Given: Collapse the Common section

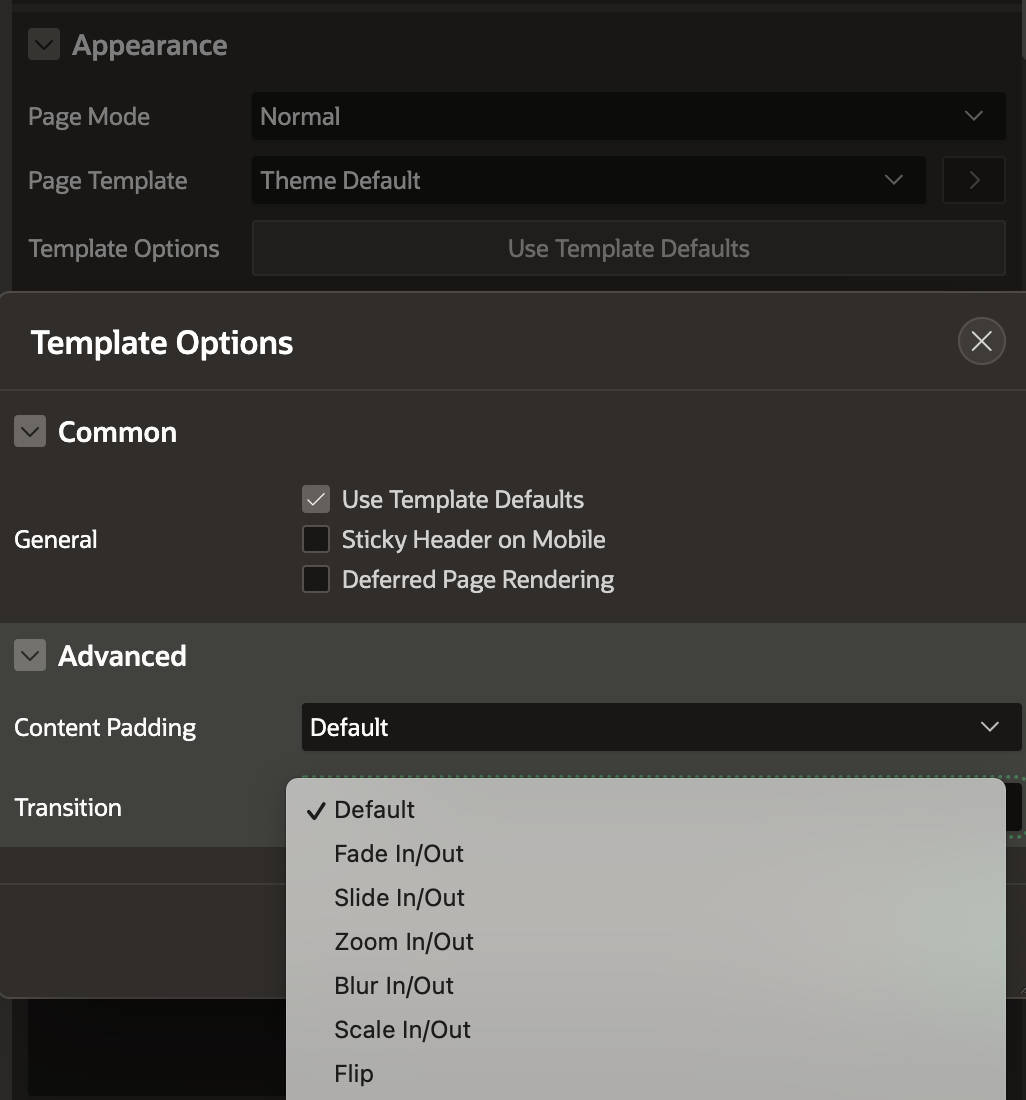Looking at the screenshot, I should click(30, 431).
